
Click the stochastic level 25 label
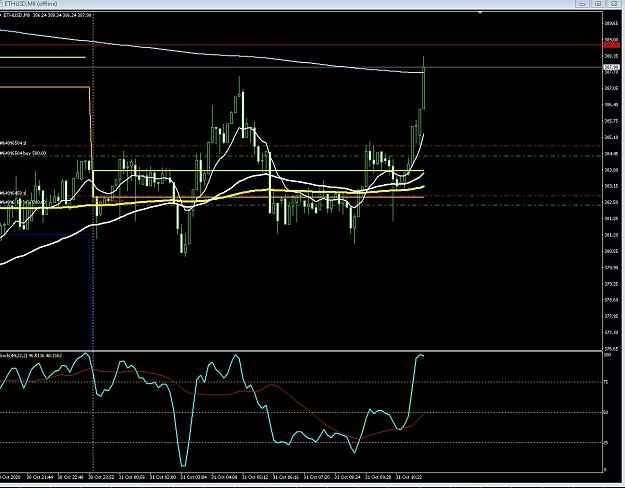606,443
